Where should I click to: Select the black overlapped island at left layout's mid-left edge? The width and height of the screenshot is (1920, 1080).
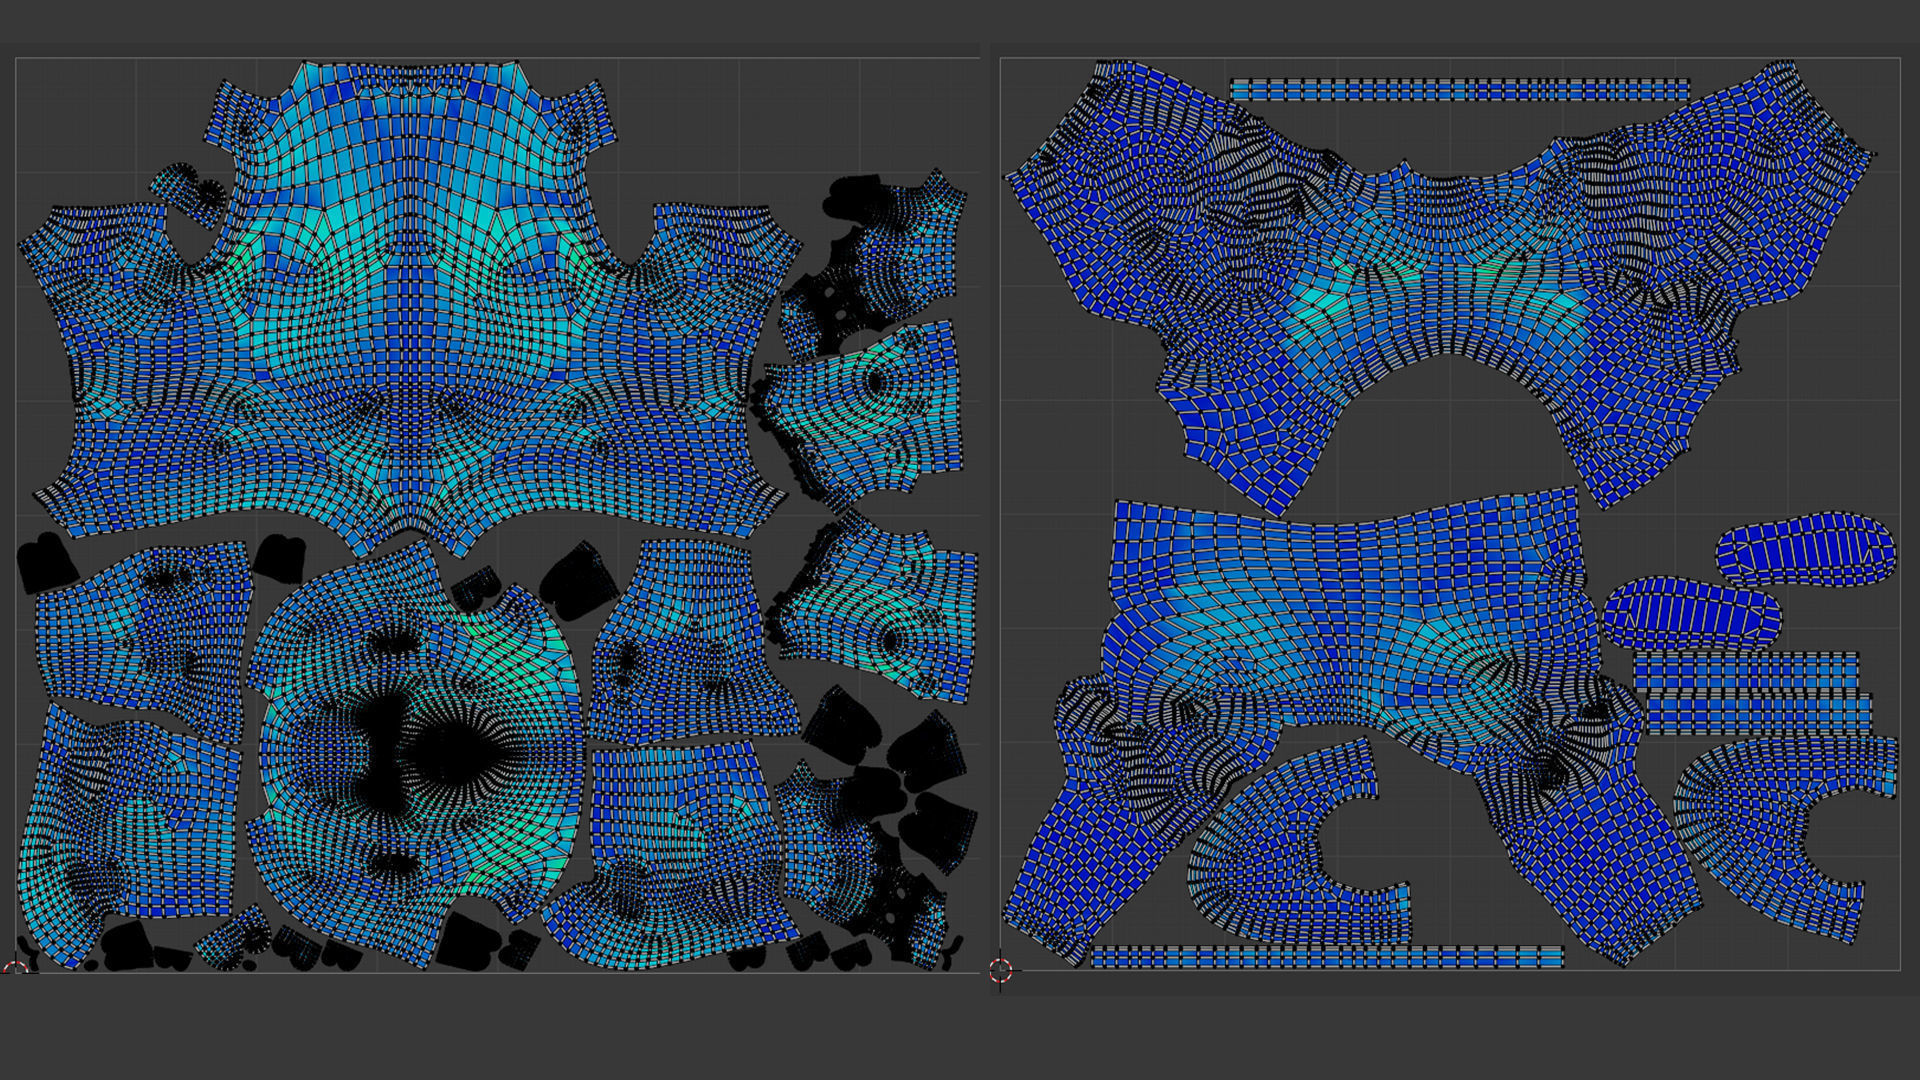point(45,562)
